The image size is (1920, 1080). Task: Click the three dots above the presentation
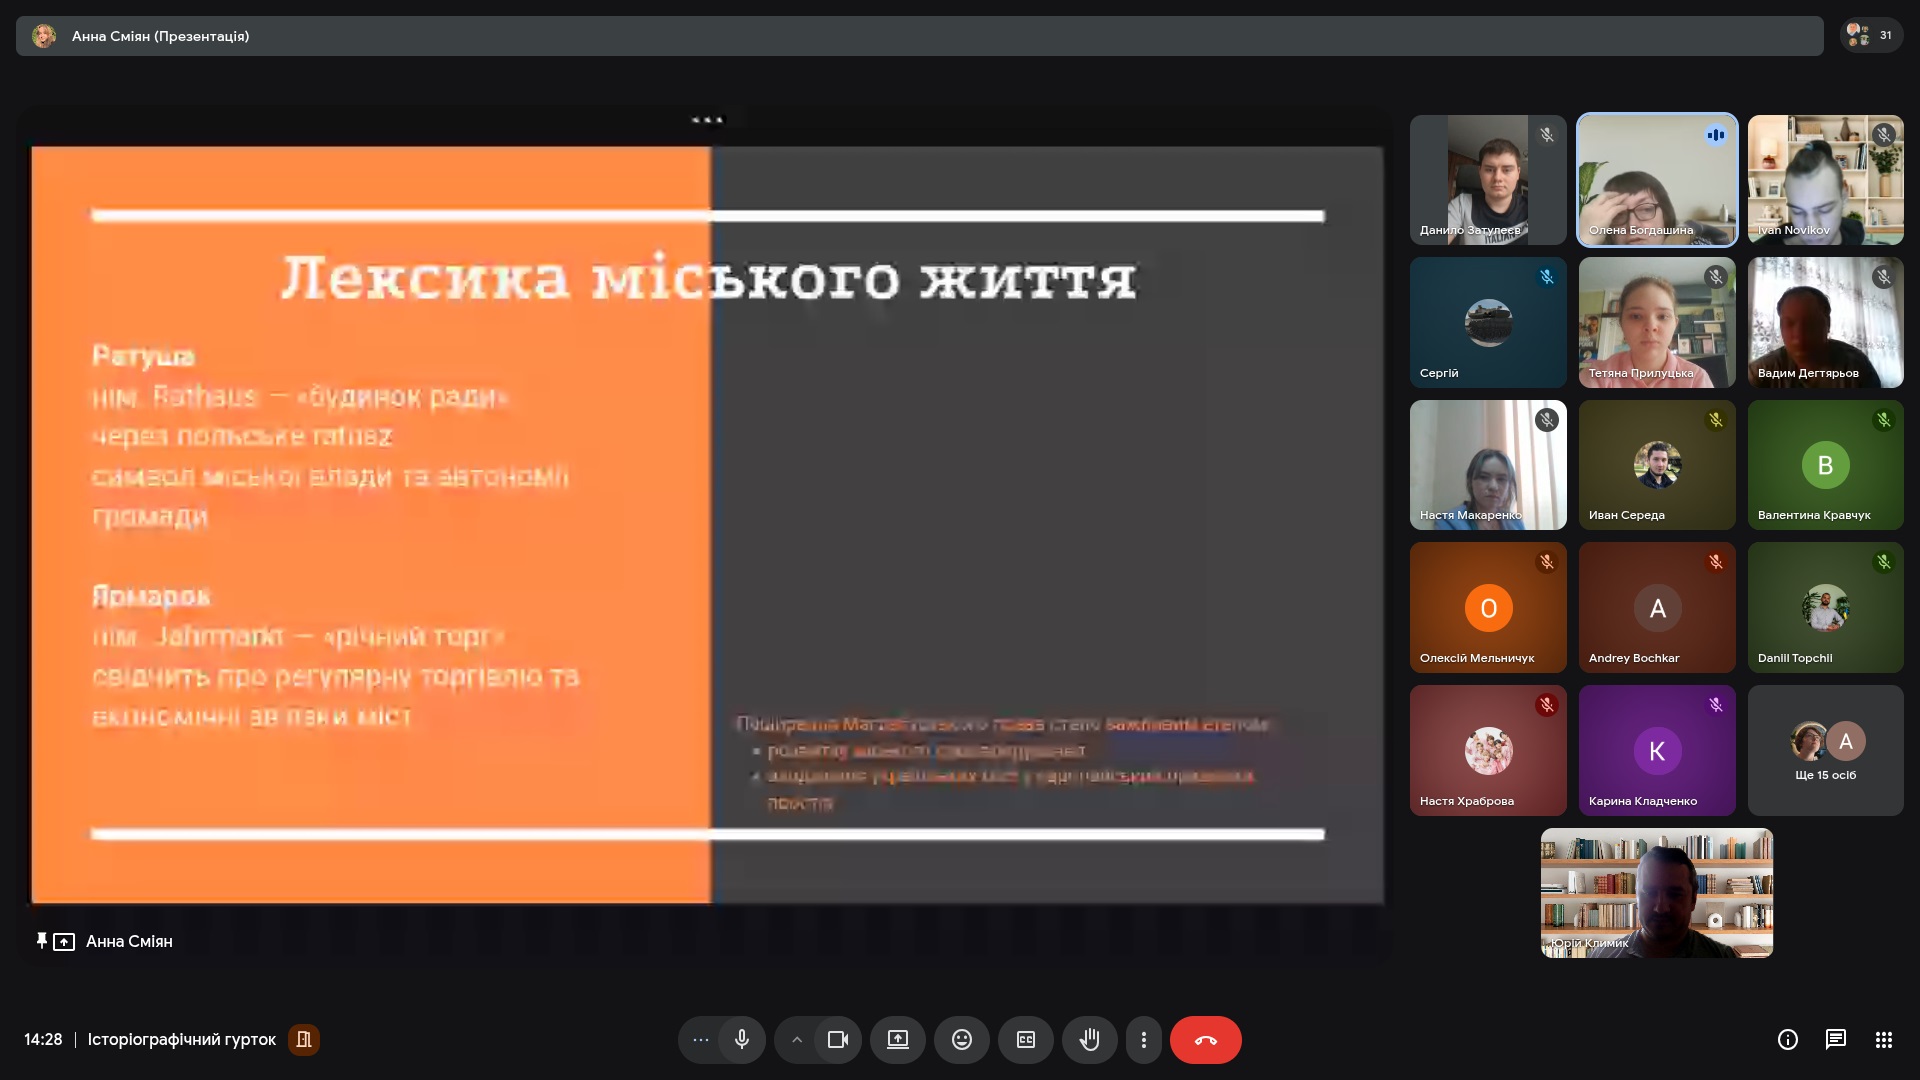pyautogui.click(x=707, y=120)
